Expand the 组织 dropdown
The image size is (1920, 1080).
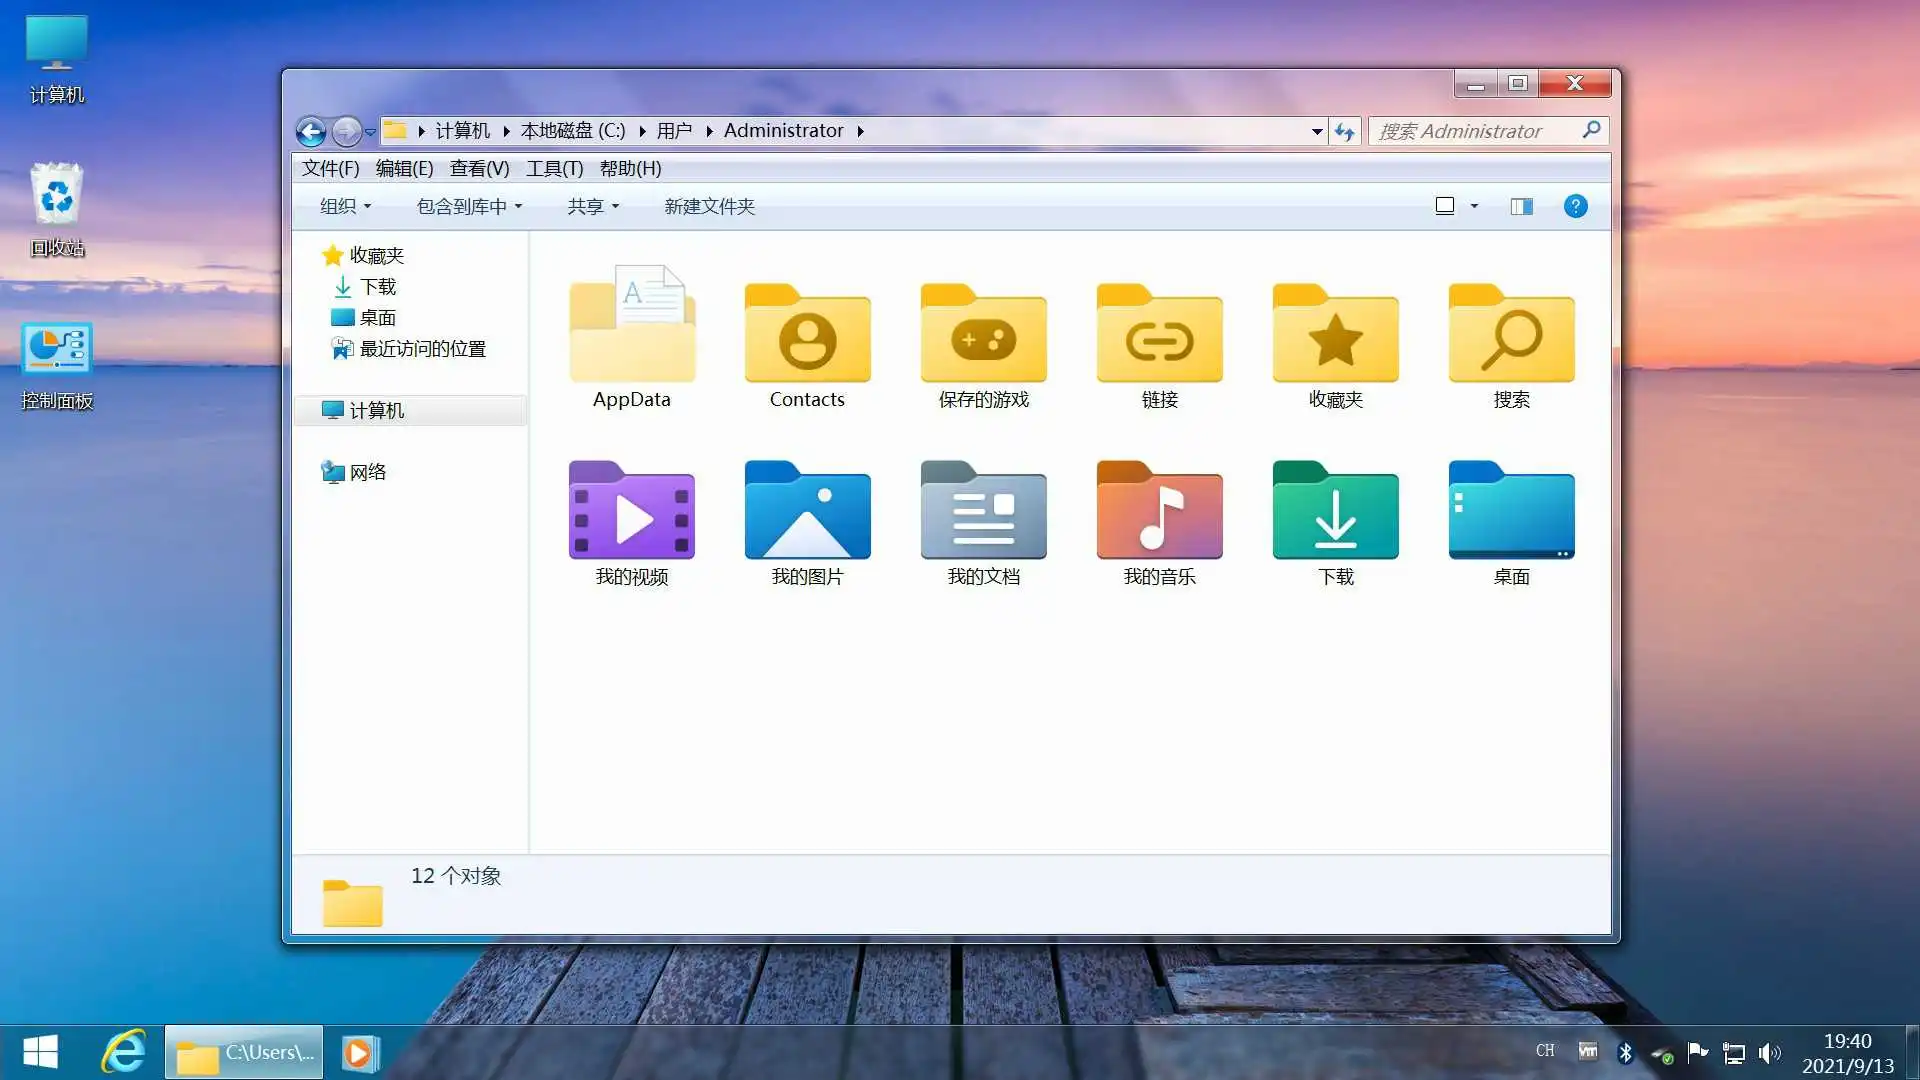pyautogui.click(x=343, y=206)
